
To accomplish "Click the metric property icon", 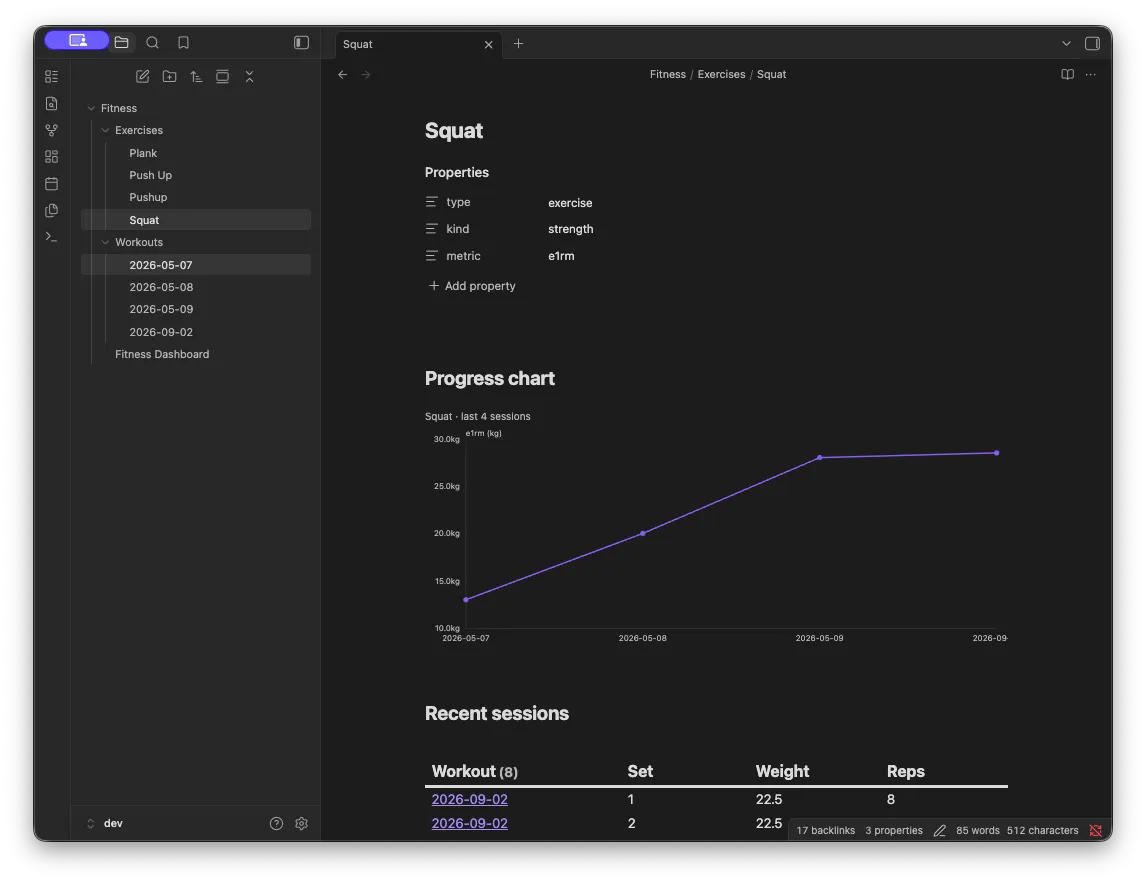I will click(x=432, y=256).
